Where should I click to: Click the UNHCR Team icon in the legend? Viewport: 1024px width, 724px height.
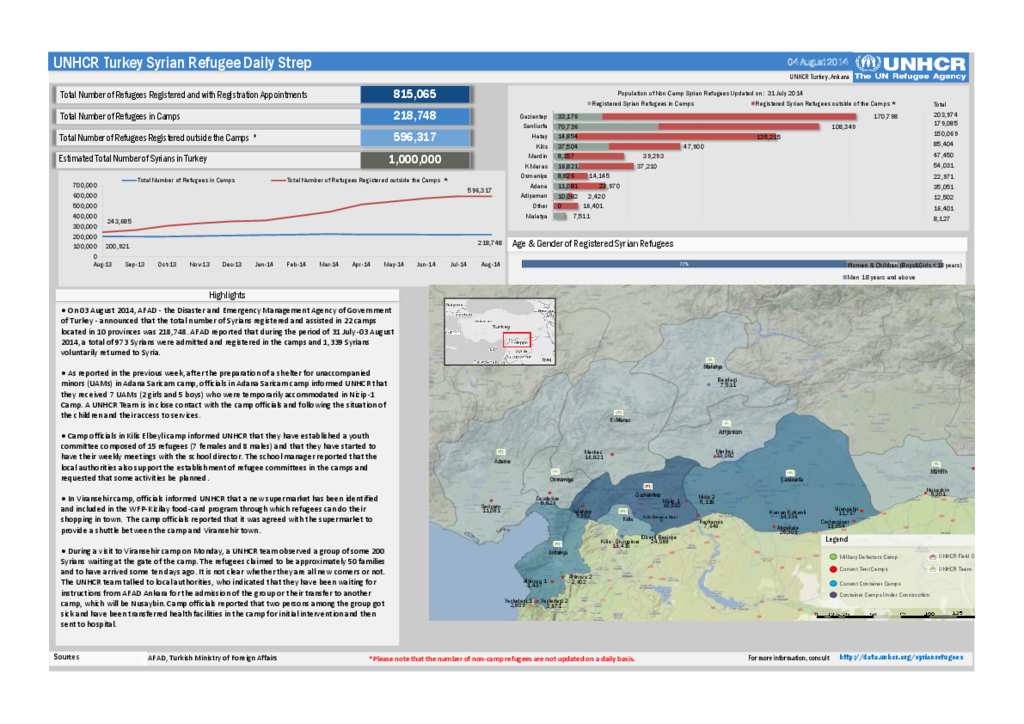(934, 569)
